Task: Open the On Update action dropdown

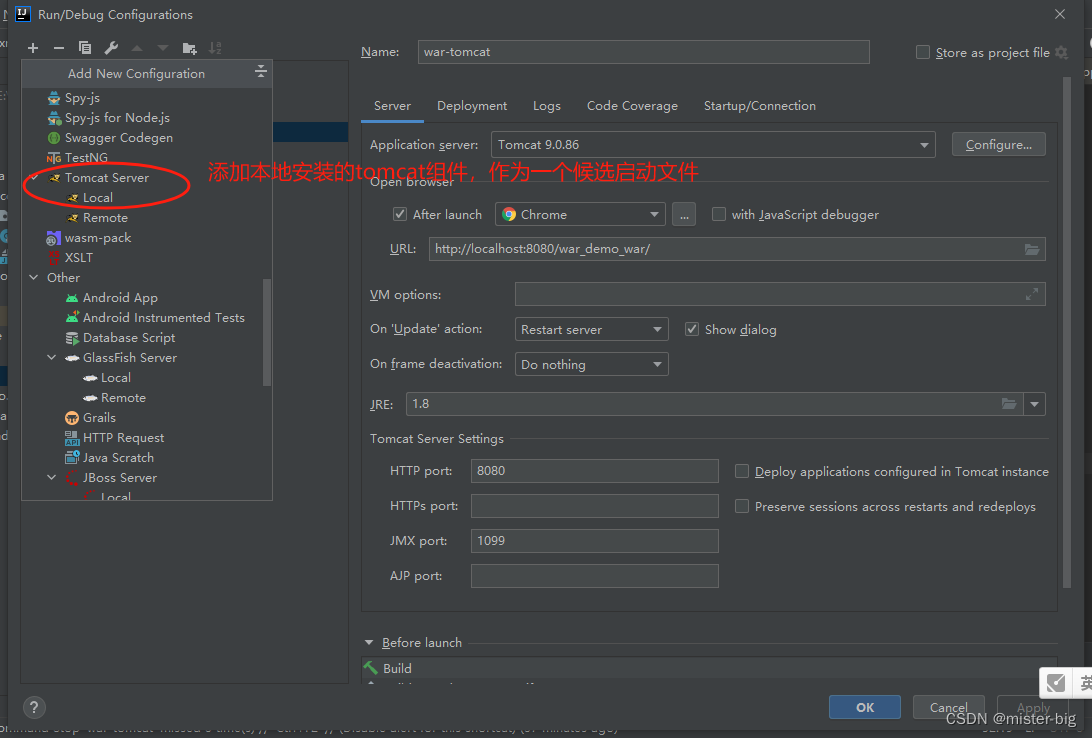Action: [659, 328]
